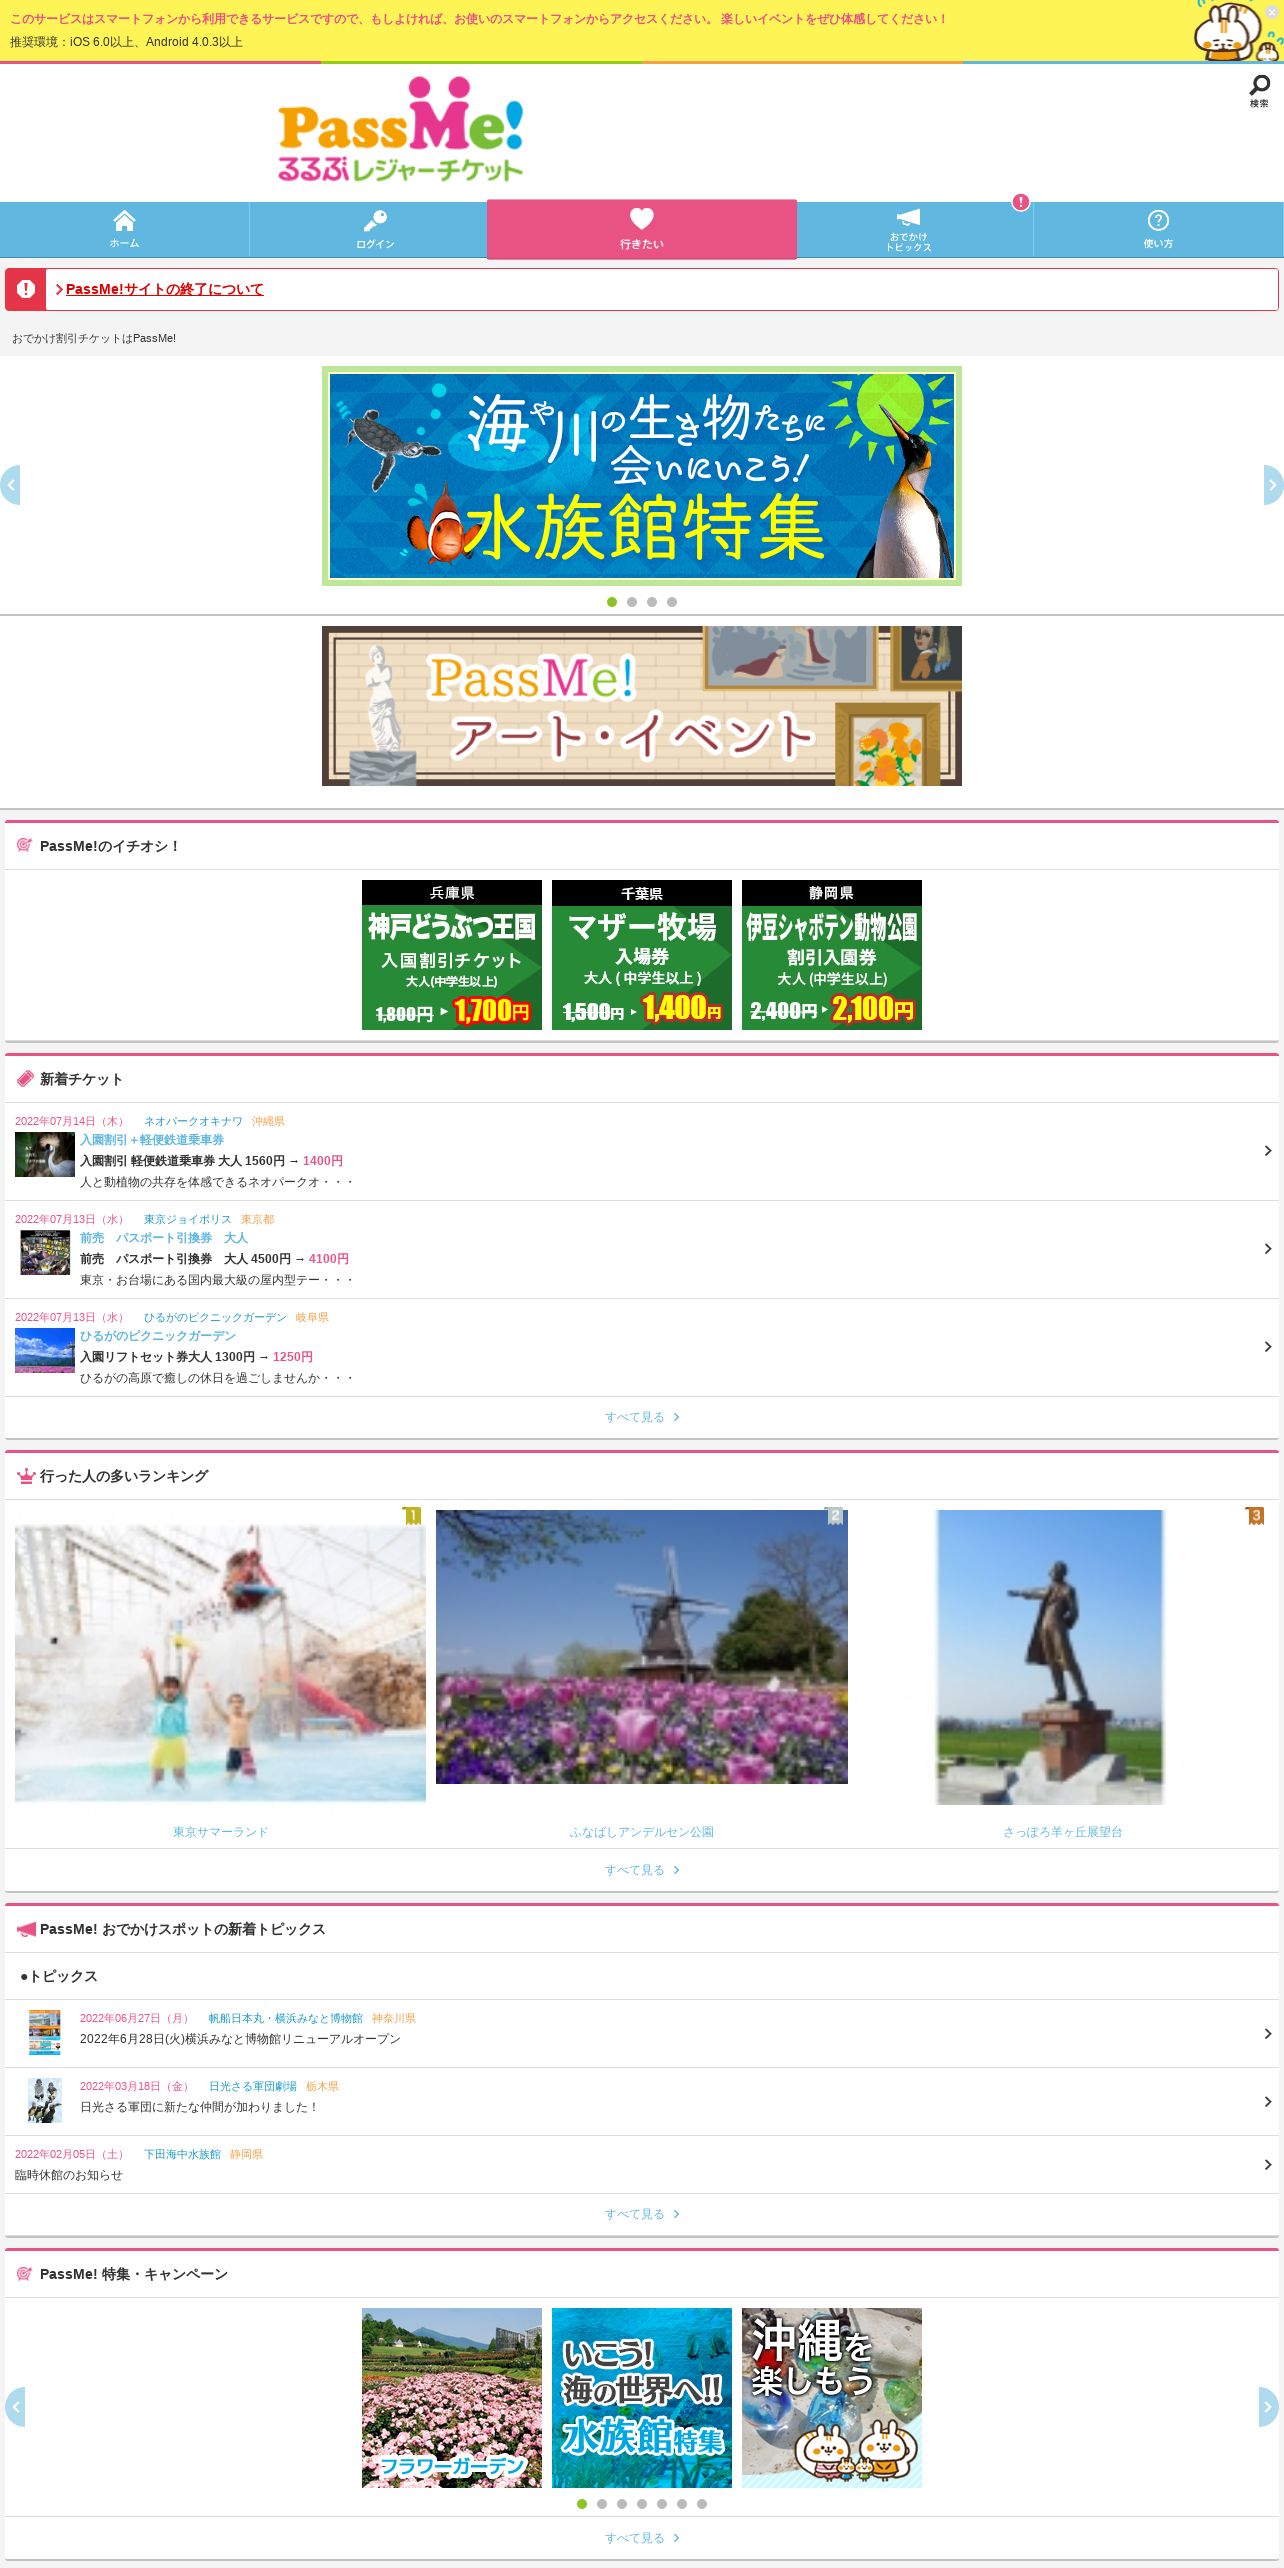Select third main carousel dot
Screen dimensions: 1284x2568
click(x=652, y=602)
